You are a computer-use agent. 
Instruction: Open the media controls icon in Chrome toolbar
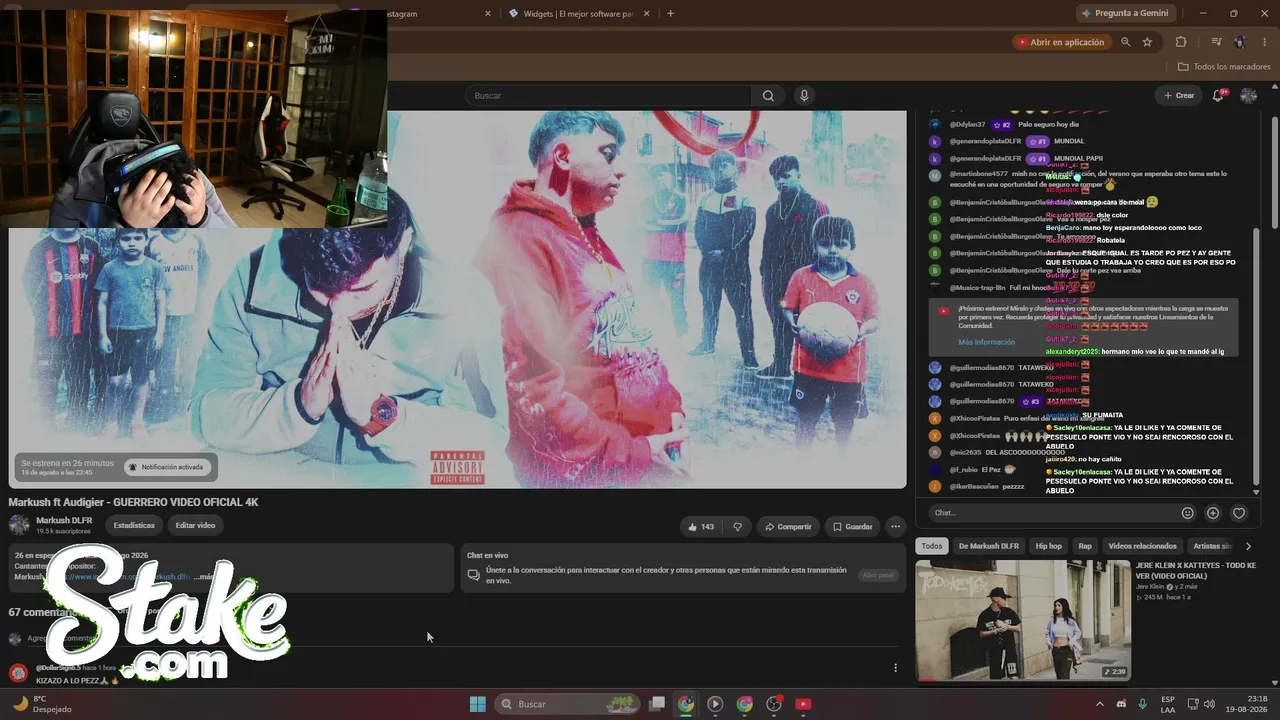point(1216,42)
